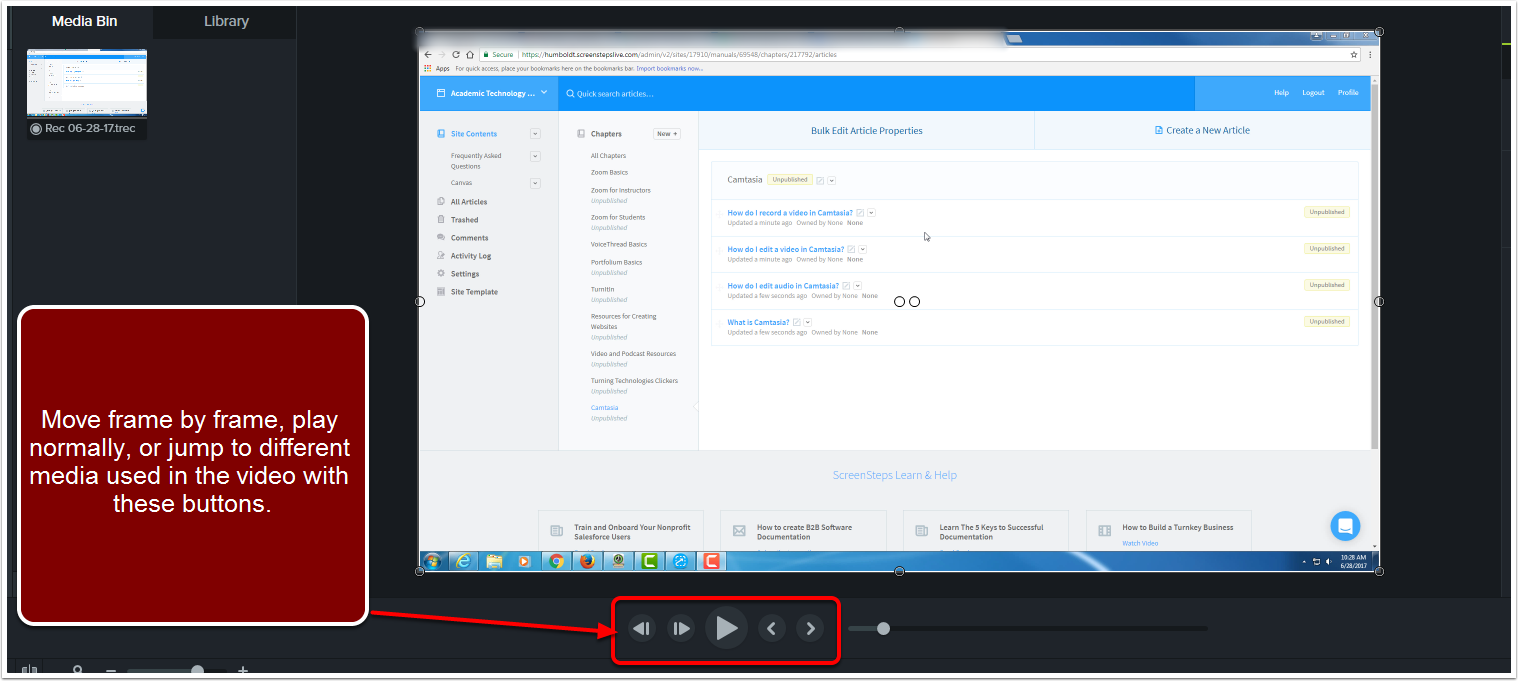Select the Portfolium Basics chapter

click(616, 262)
